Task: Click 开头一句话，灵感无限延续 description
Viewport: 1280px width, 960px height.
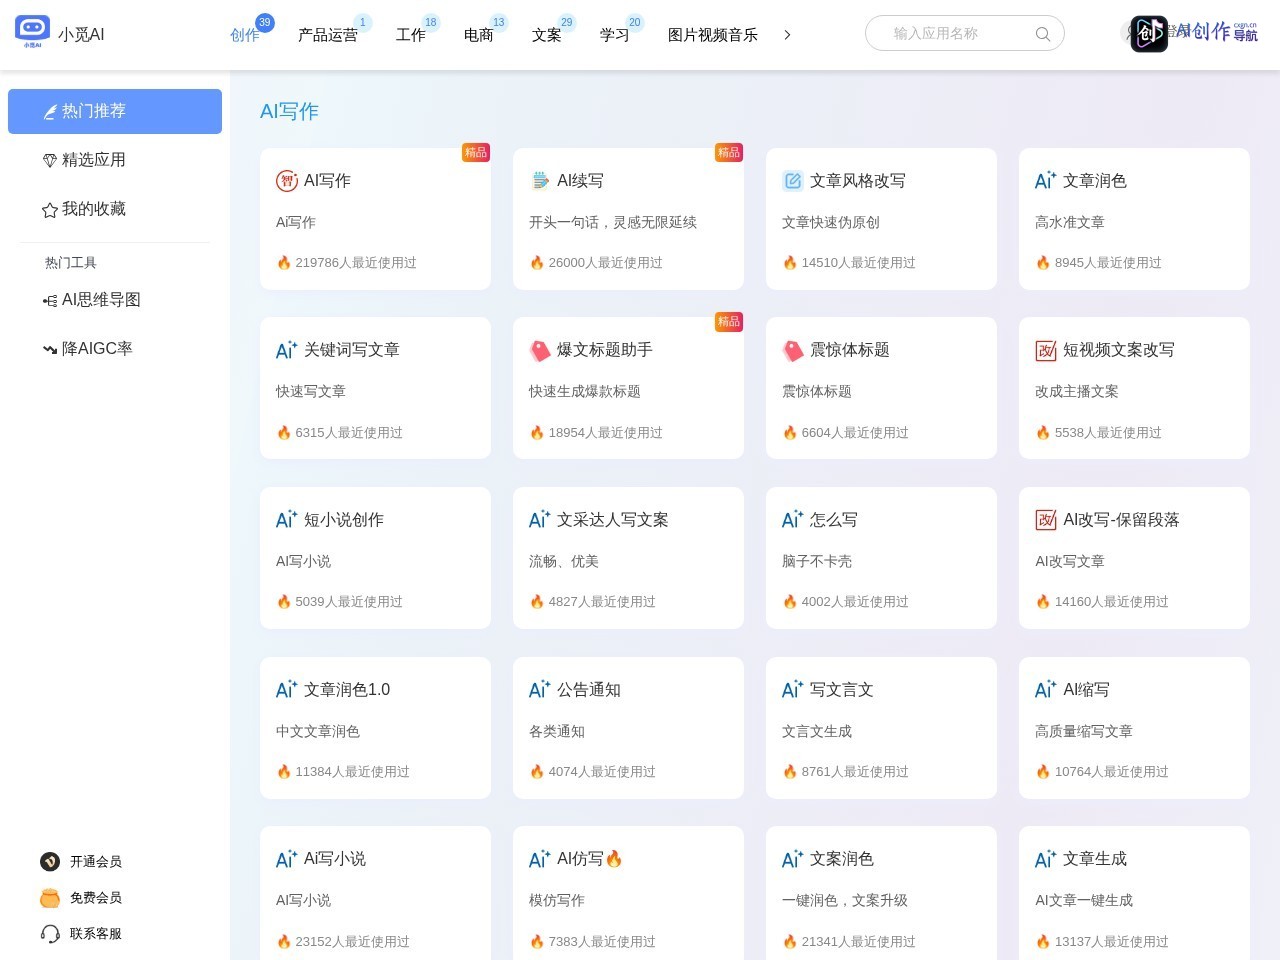Action: point(613,223)
